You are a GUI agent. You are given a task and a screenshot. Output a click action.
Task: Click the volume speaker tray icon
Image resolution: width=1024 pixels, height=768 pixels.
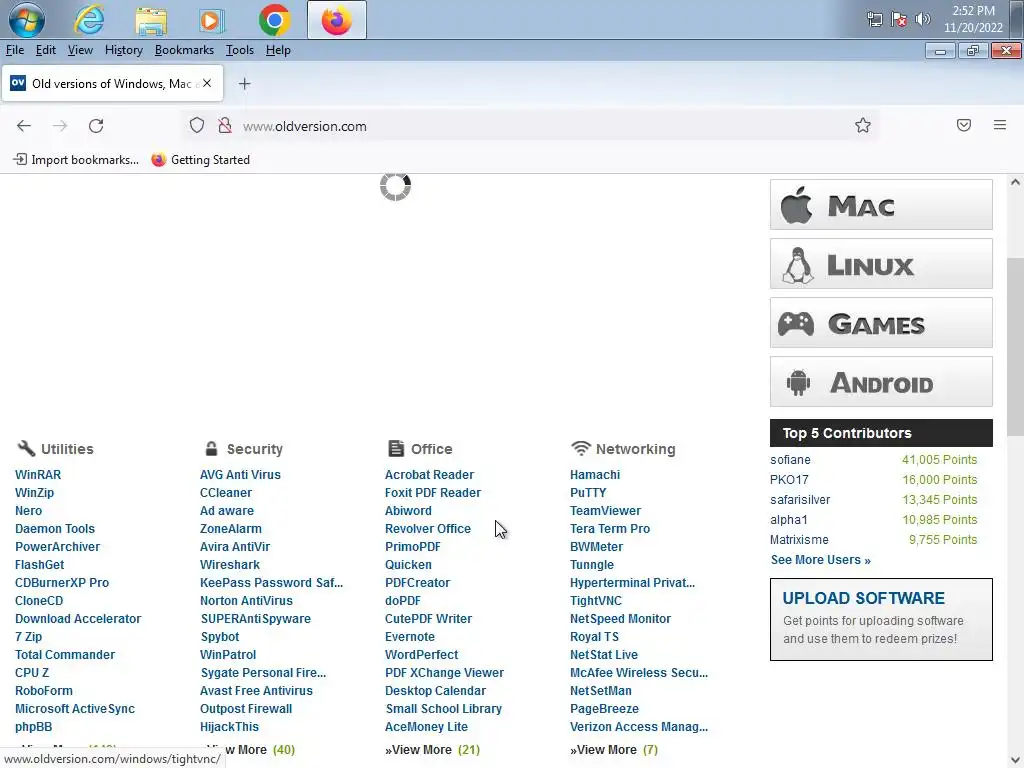pos(923,19)
